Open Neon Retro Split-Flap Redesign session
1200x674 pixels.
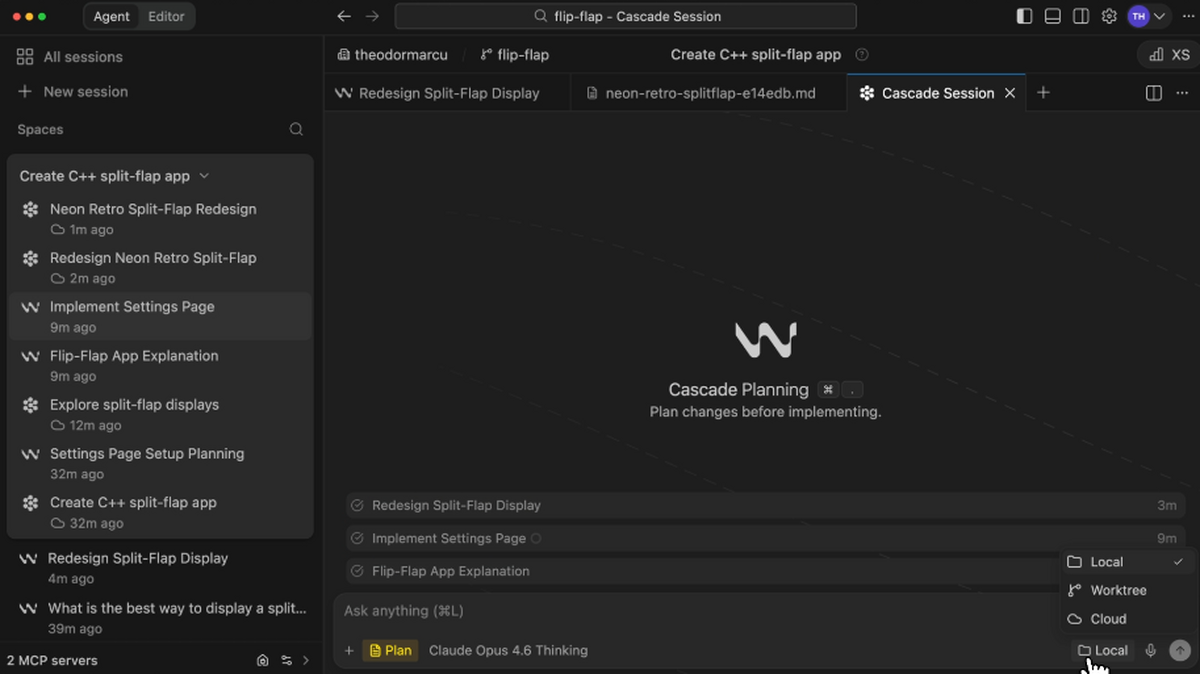click(160, 218)
